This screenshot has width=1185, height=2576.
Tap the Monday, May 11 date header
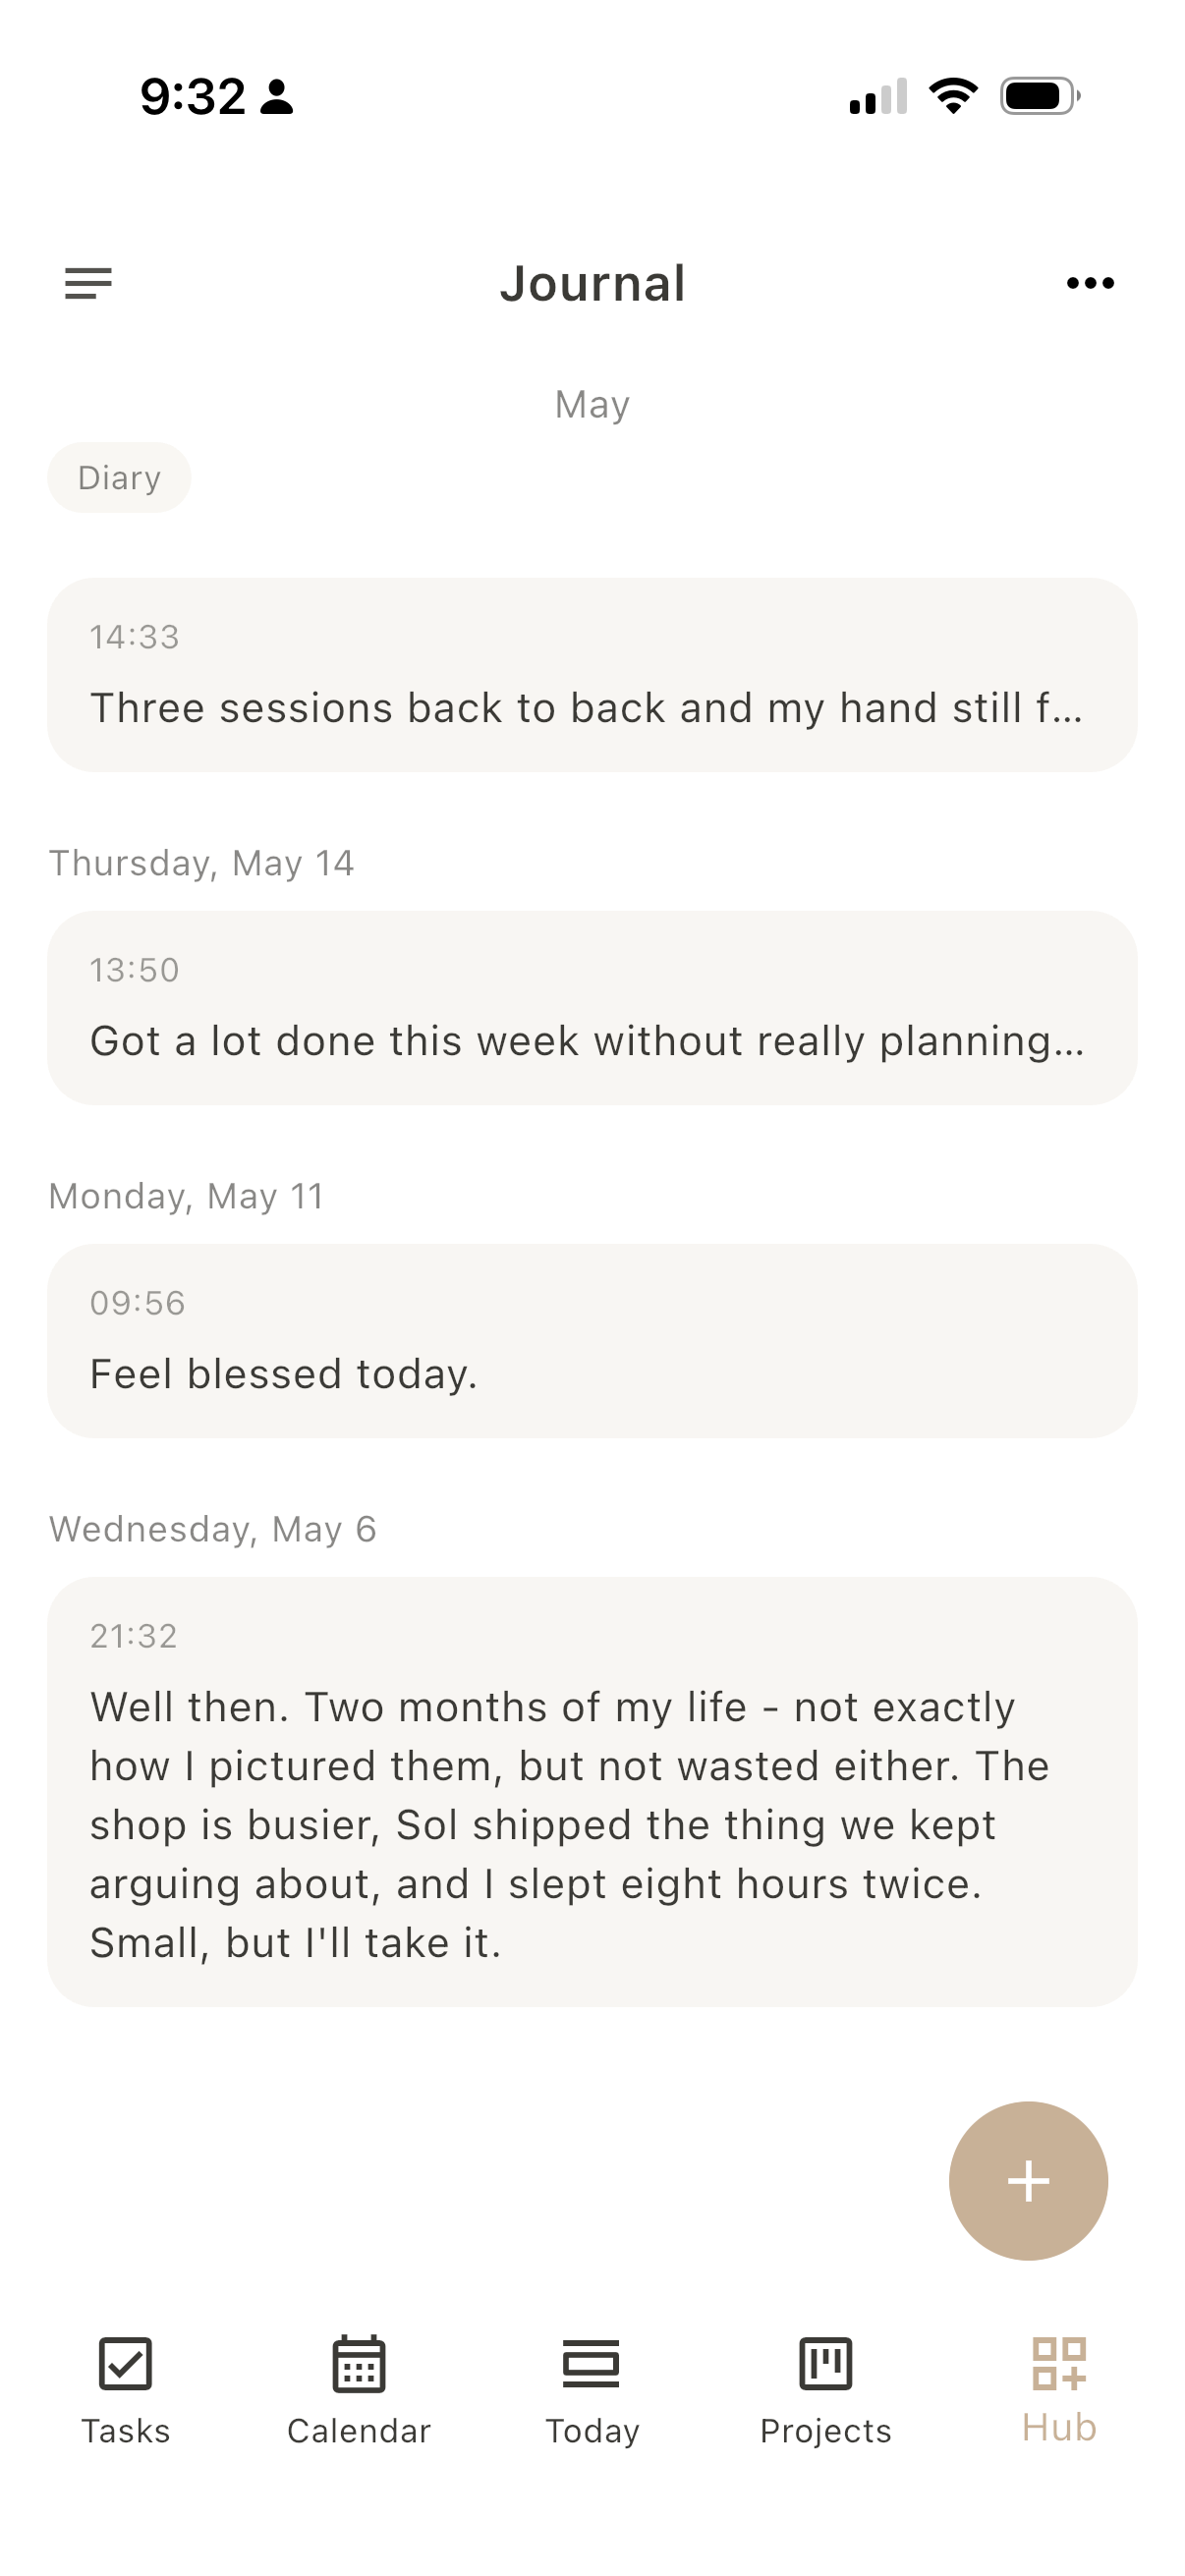[187, 1196]
